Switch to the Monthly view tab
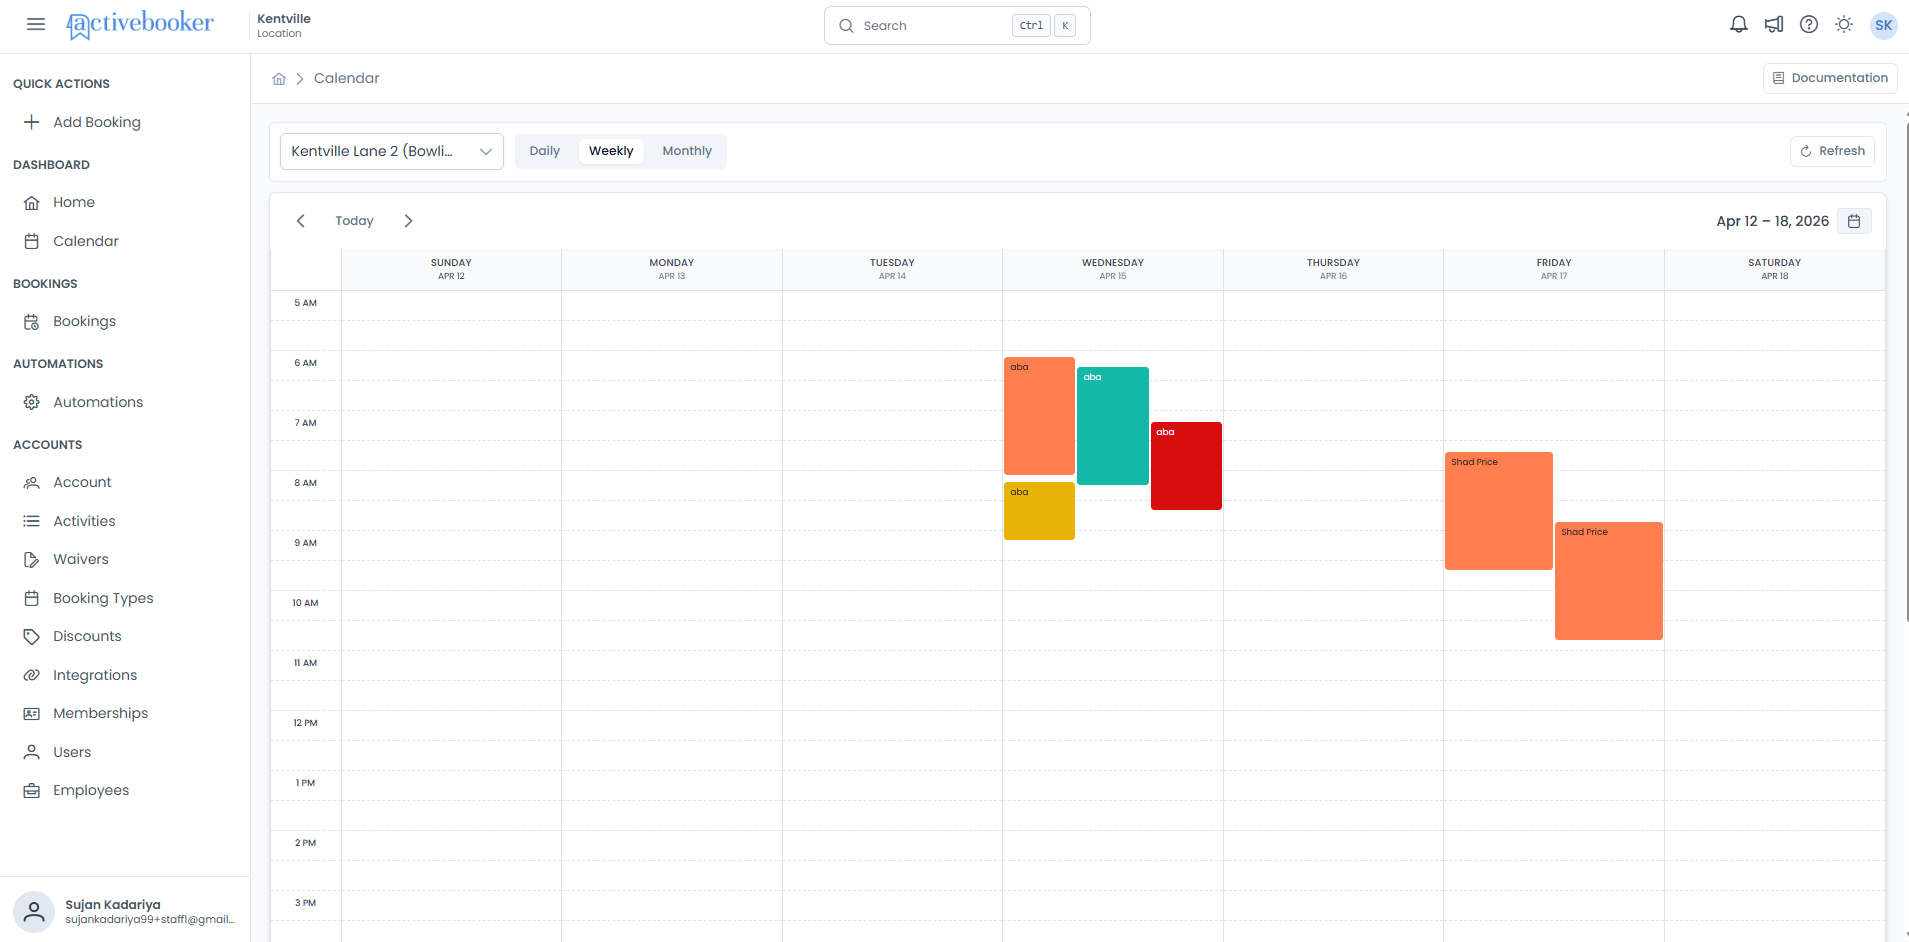This screenshot has height=942, width=1909. click(687, 151)
